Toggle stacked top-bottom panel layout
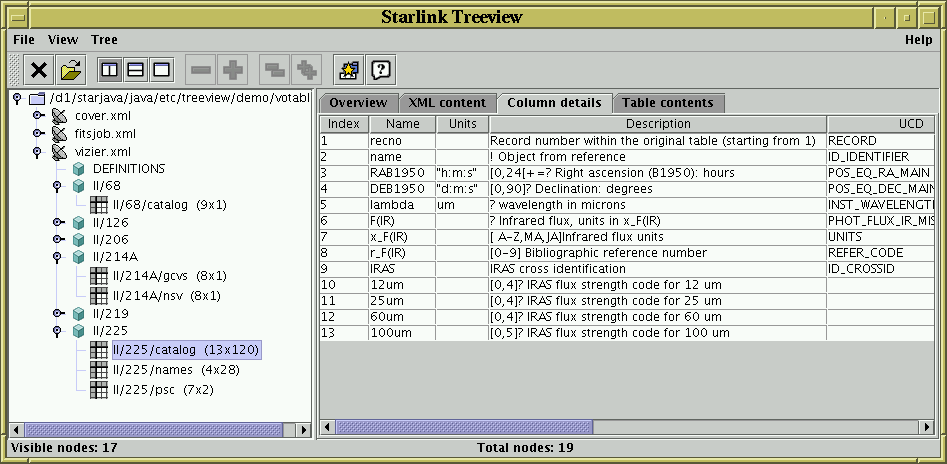 (135, 70)
